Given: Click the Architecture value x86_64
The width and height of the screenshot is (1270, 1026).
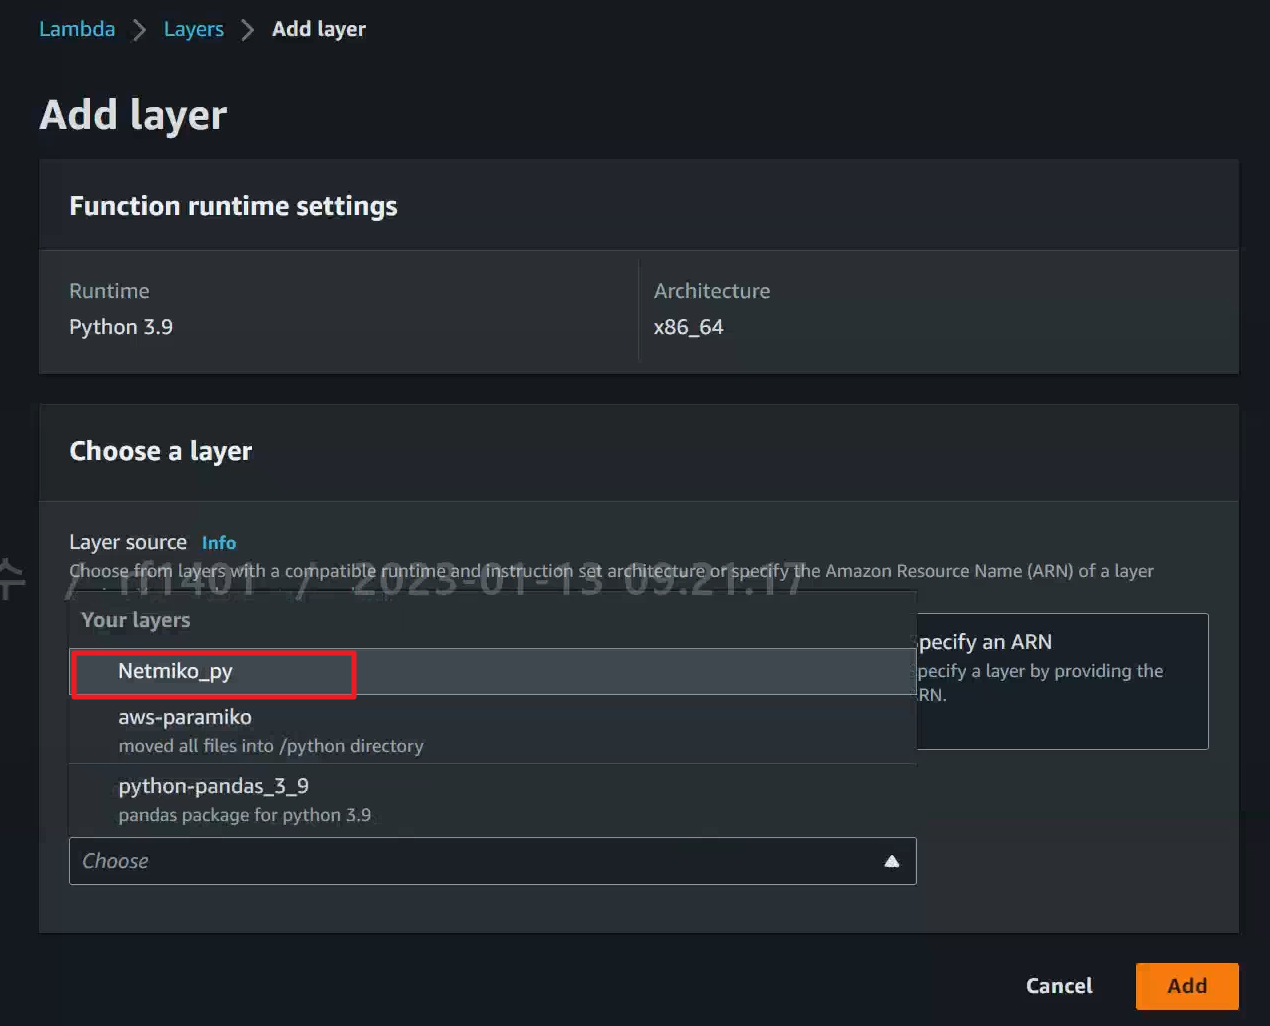Looking at the screenshot, I should click(689, 327).
